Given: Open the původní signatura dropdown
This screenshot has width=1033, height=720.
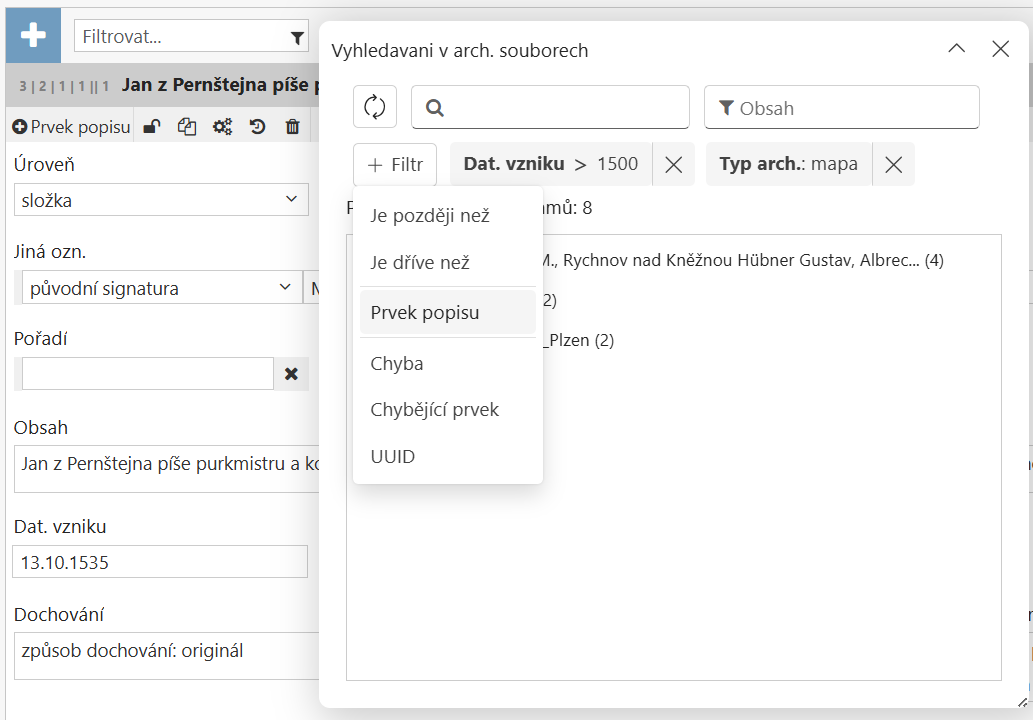Looking at the screenshot, I should 160,288.
